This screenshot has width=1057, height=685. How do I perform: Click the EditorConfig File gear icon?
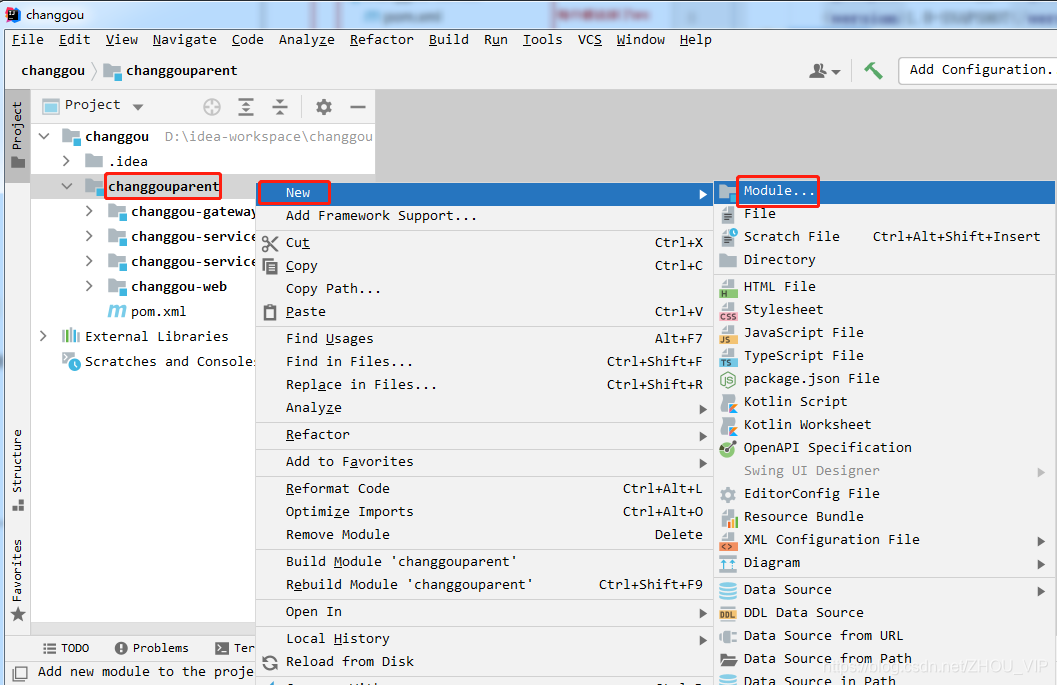(x=728, y=494)
